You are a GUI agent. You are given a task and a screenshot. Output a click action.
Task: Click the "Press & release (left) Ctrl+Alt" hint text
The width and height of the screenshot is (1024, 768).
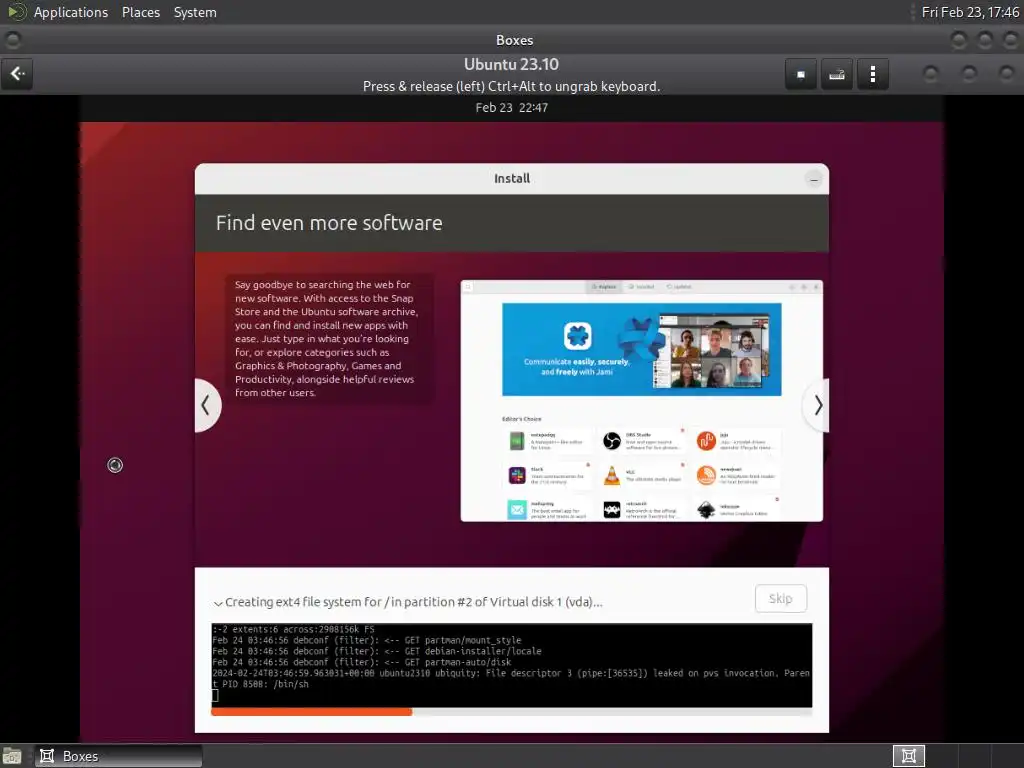coord(511,86)
